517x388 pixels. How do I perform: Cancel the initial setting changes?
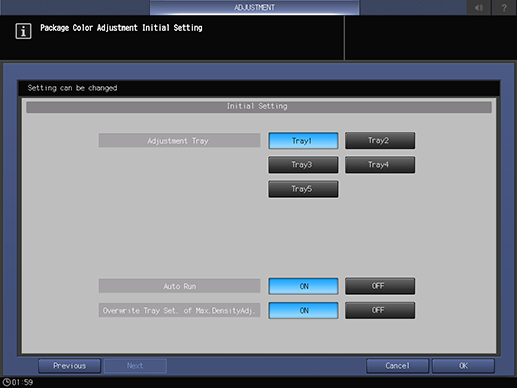(x=397, y=366)
